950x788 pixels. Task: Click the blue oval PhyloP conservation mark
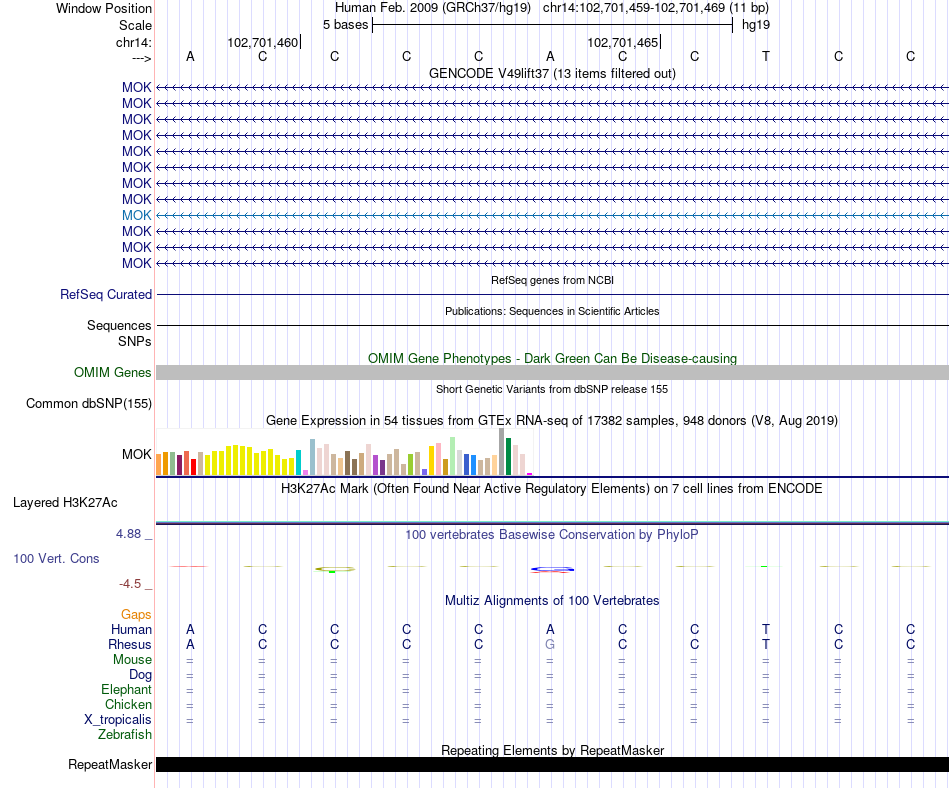click(x=552, y=569)
